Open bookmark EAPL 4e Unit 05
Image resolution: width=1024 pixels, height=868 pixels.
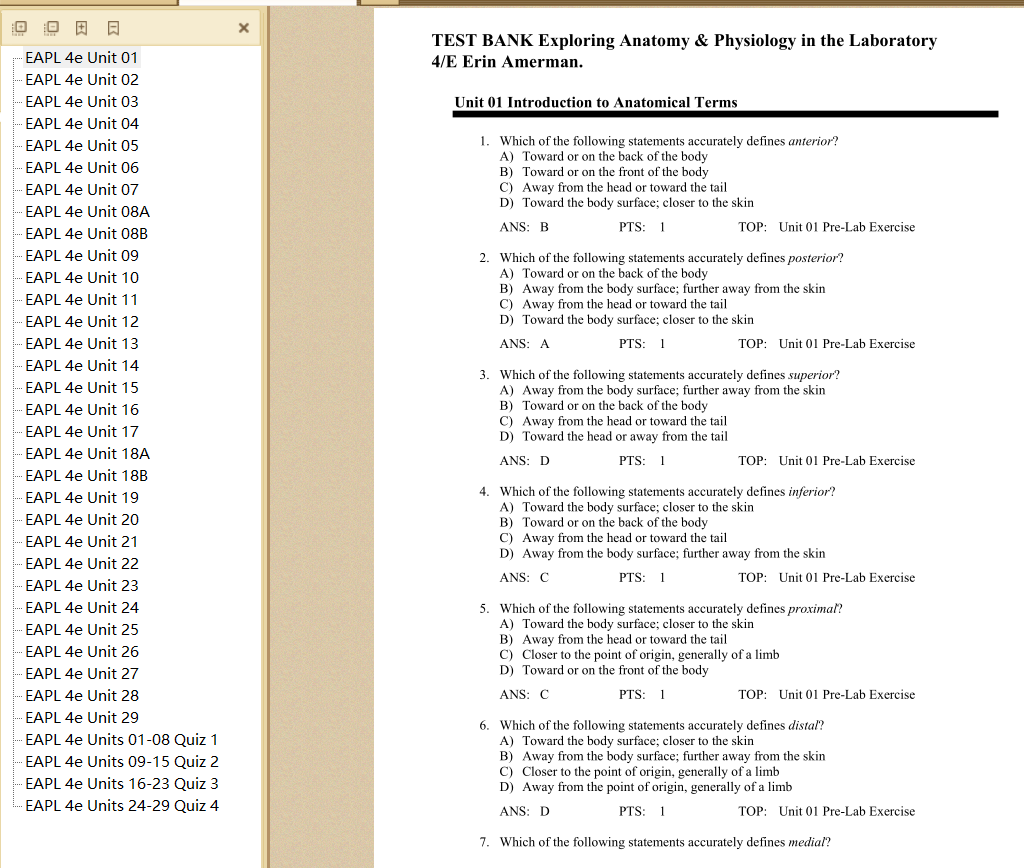click(82, 146)
